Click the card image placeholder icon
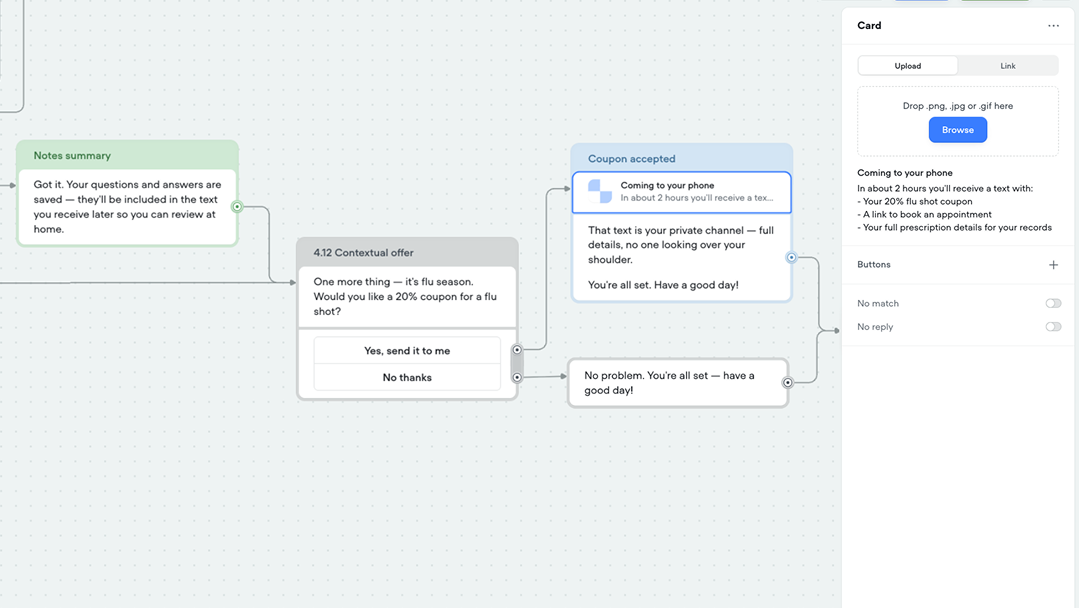 (x=600, y=192)
